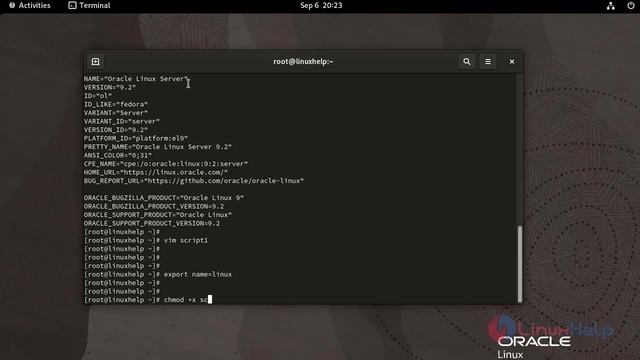Screen dimensions: 640x360
Task: Click the line VERSION="9.2"
Action: [110, 87]
